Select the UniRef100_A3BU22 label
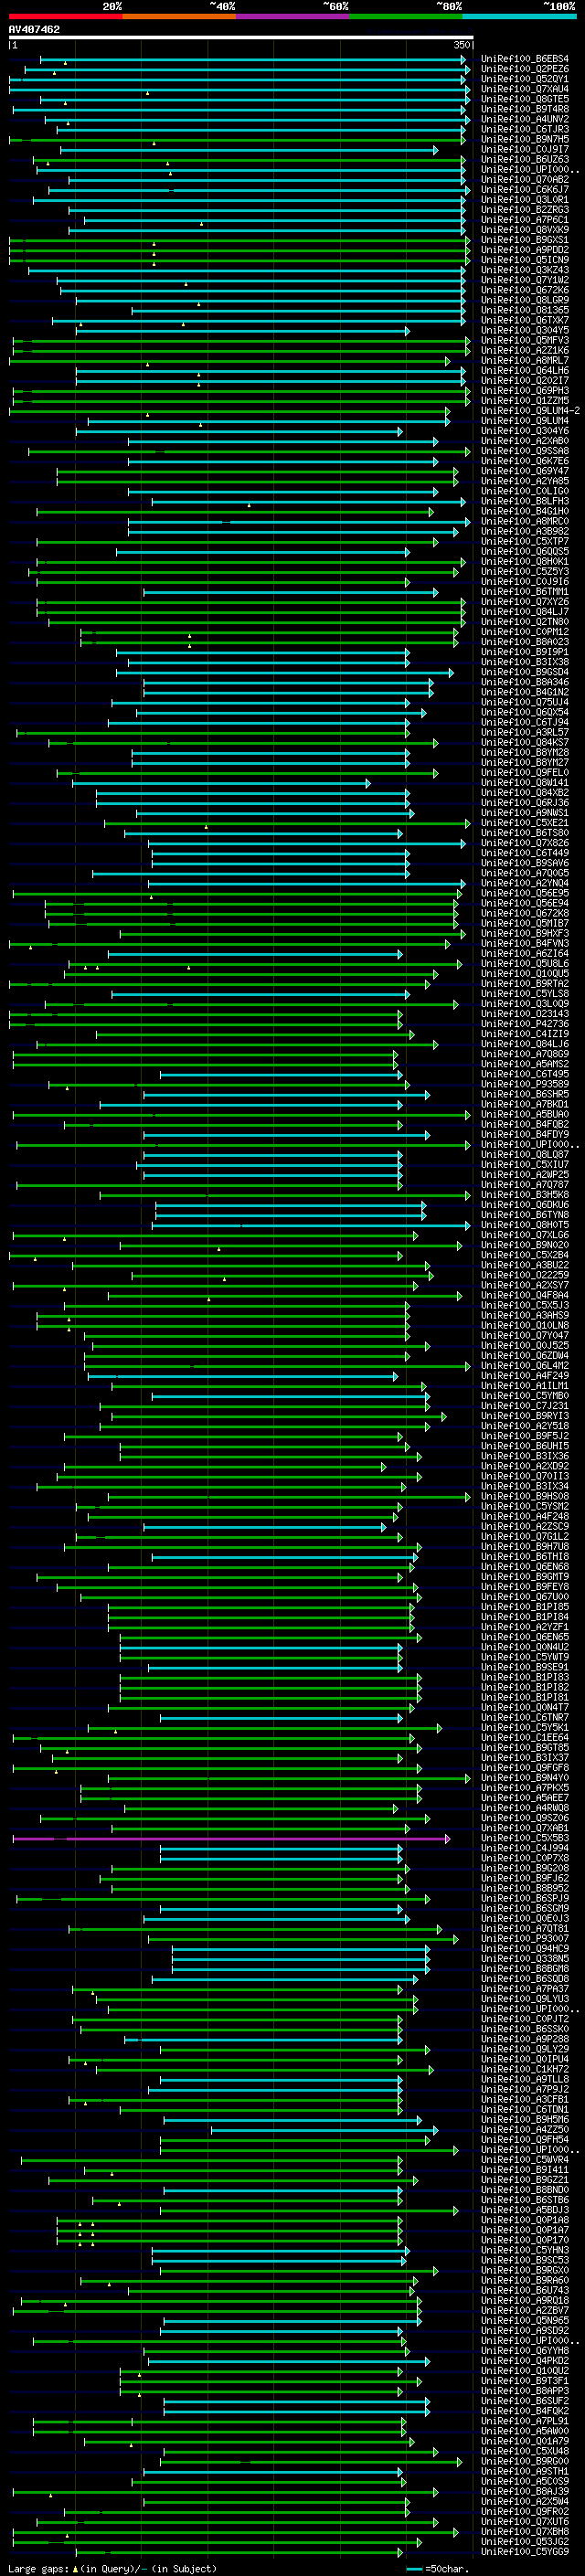The height and width of the screenshot is (2576, 585). tap(524, 1266)
